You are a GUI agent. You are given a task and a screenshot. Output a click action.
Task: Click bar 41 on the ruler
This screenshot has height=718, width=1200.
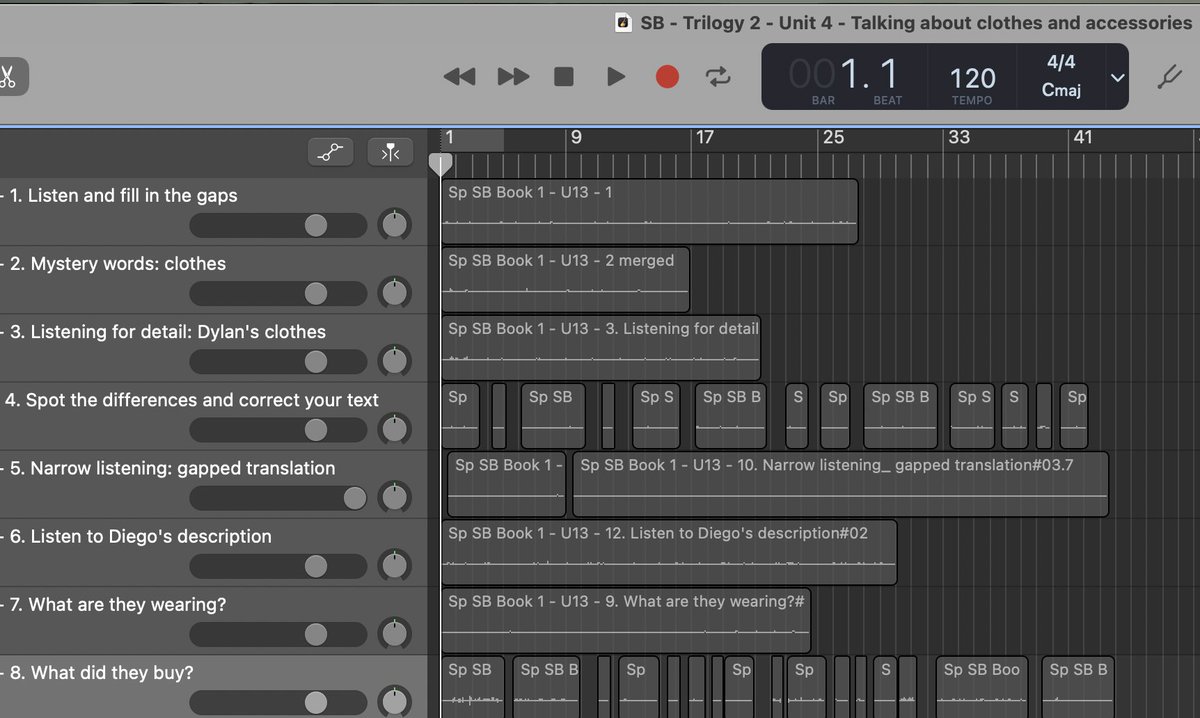click(1083, 138)
